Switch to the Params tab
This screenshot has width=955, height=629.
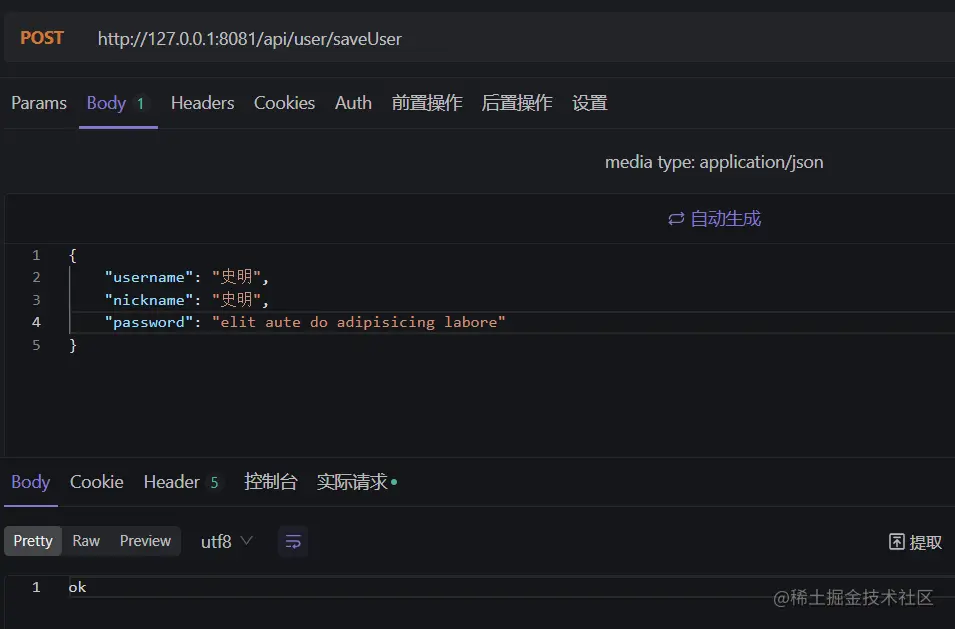tap(39, 103)
